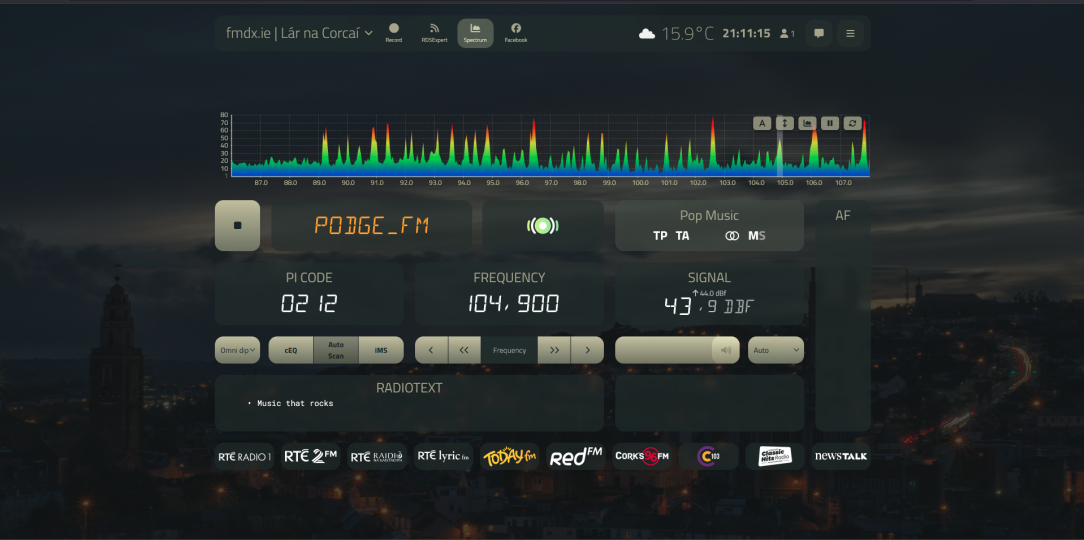The height and width of the screenshot is (540, 1084).
Task: Click the 15.9°C temperature reading
Action: click(688, 33)
